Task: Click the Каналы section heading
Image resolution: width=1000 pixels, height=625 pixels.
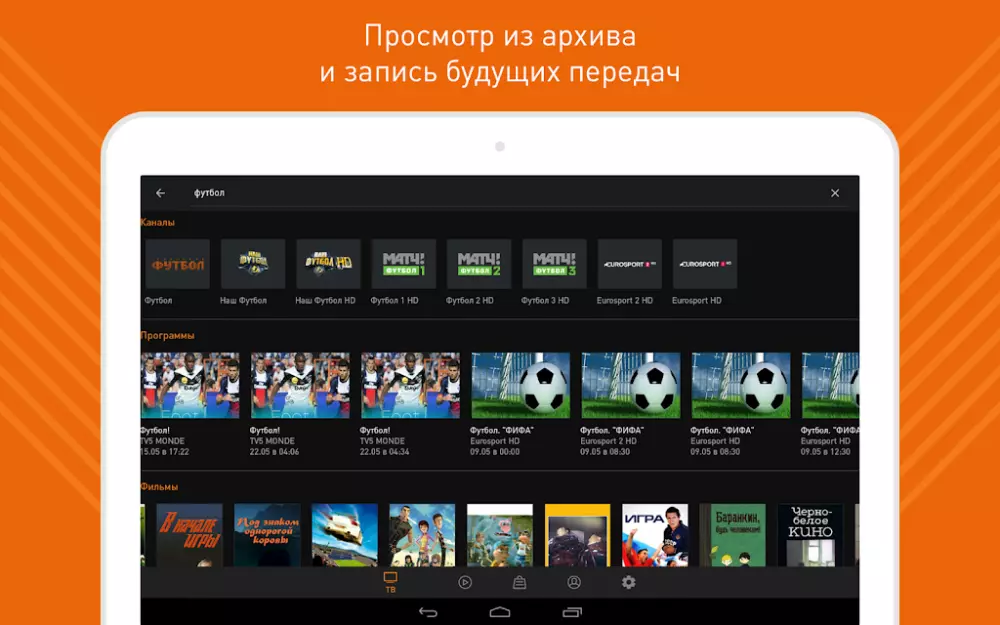Action: pyautogui.click(x=158, y=223)
